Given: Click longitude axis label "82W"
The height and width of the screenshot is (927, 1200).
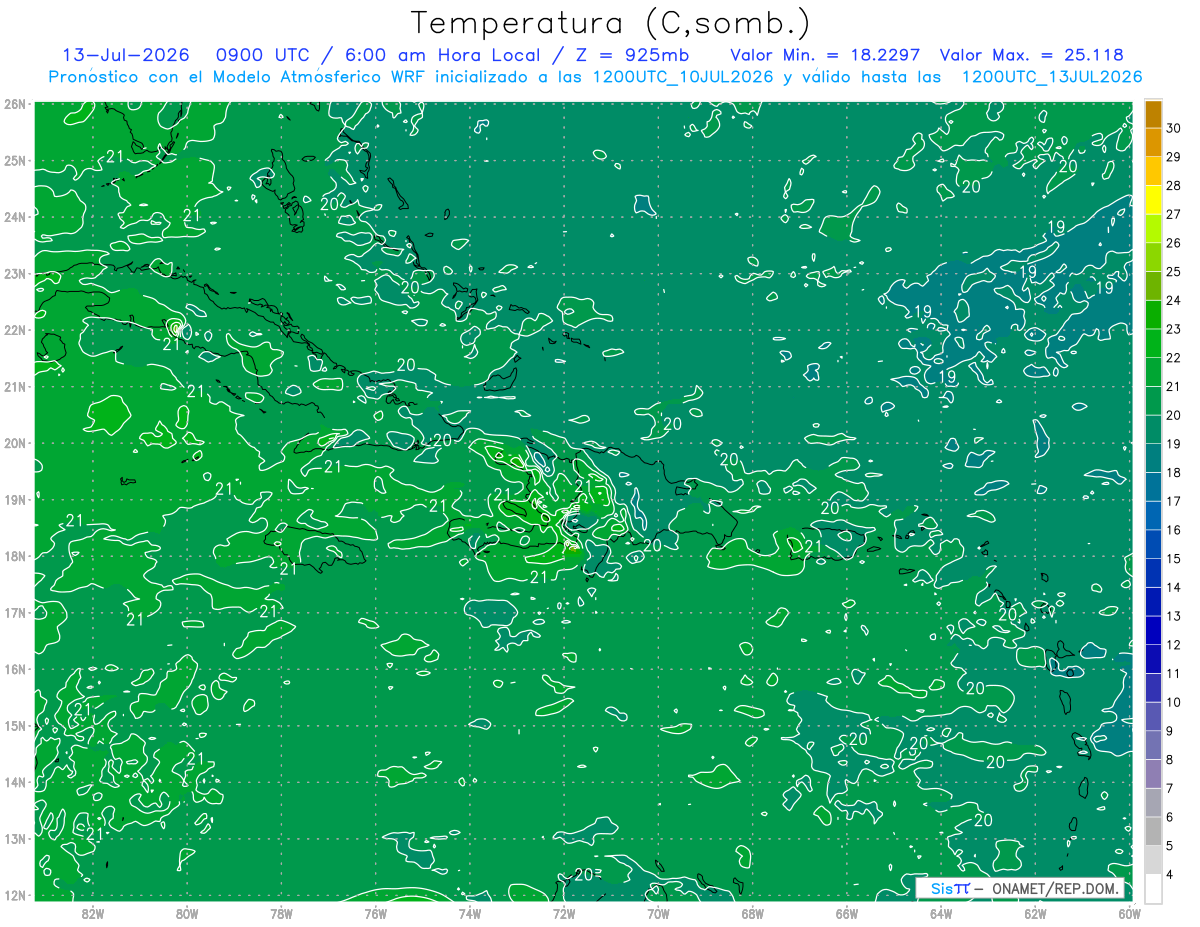Looking at the screenshot, I should (93, 913).
